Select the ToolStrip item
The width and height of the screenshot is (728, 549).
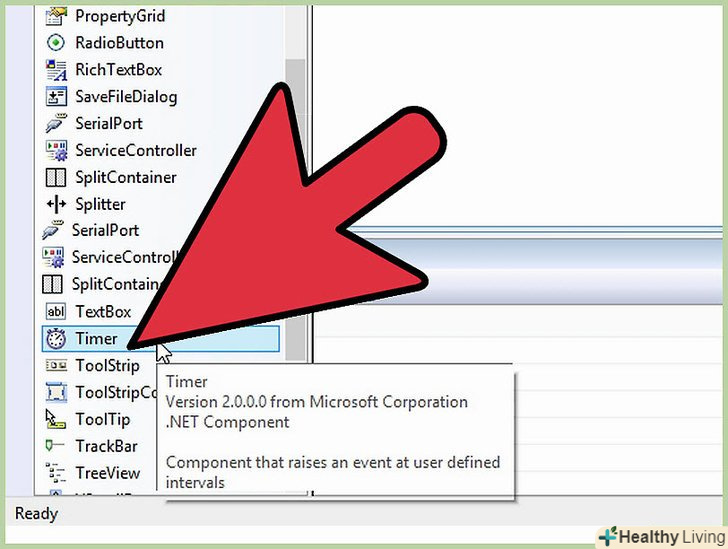(x=93, y=366)
